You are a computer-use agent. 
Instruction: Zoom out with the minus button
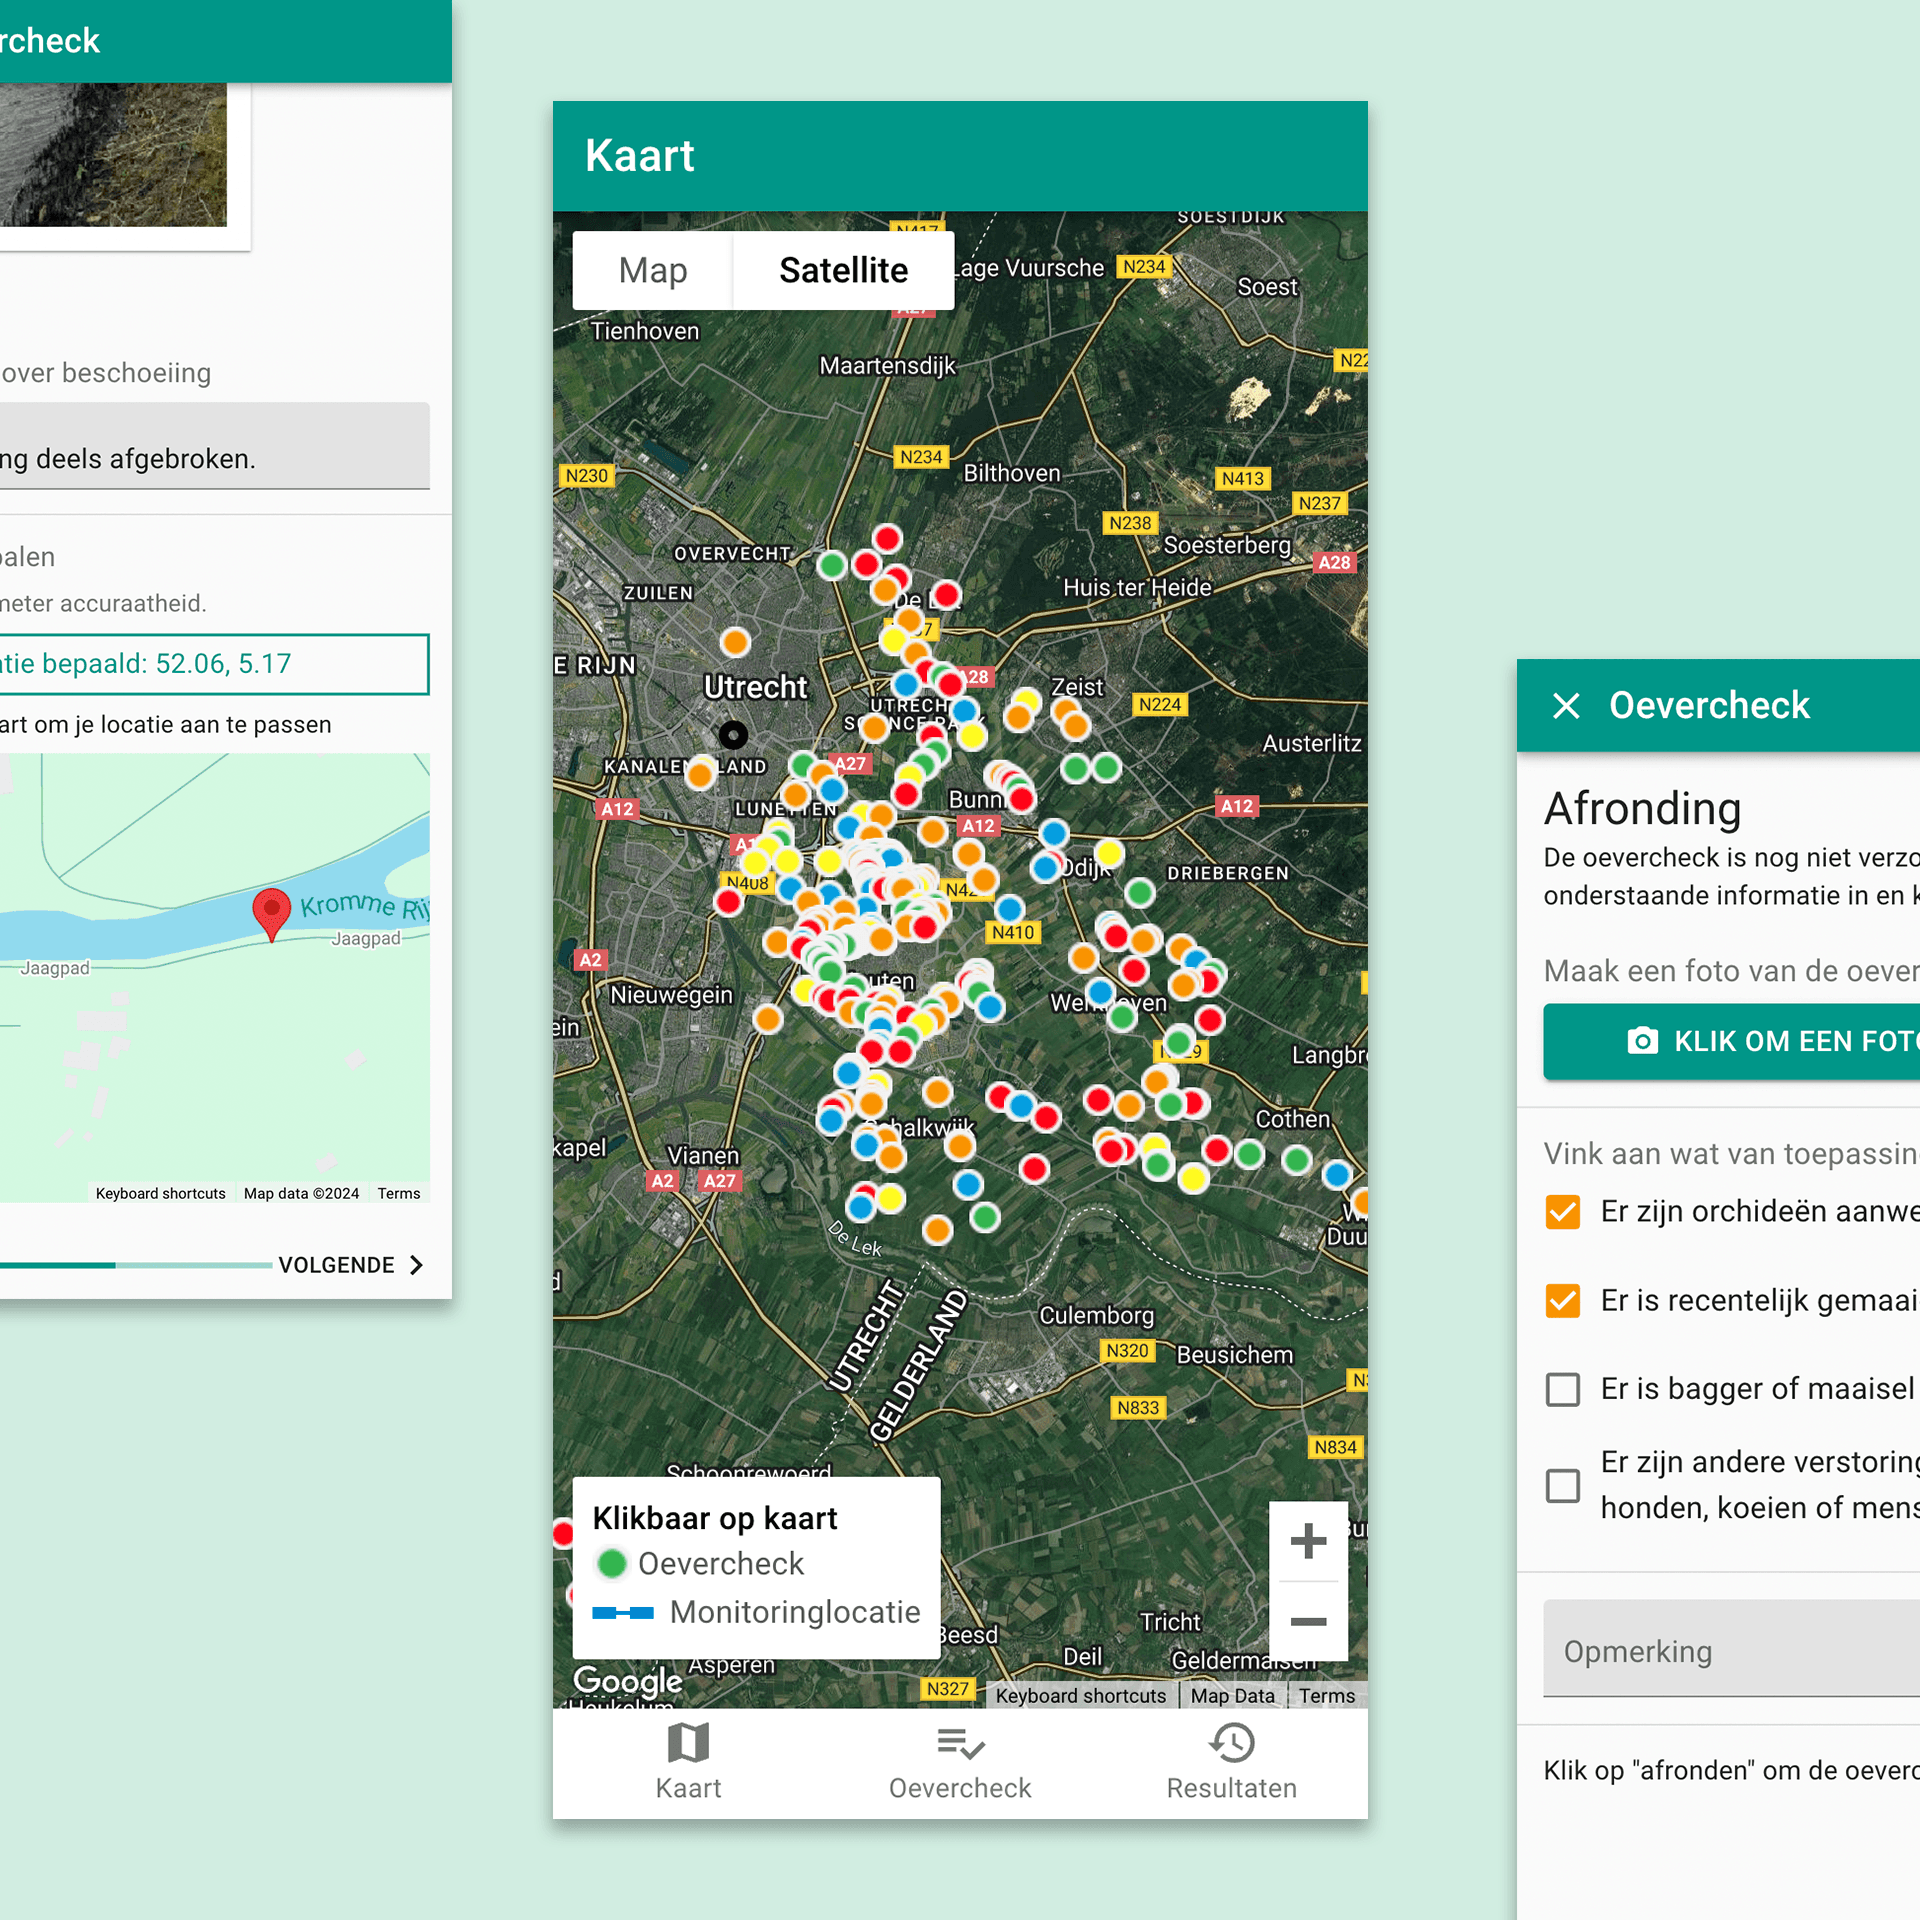click(x=1308, y=1621)
